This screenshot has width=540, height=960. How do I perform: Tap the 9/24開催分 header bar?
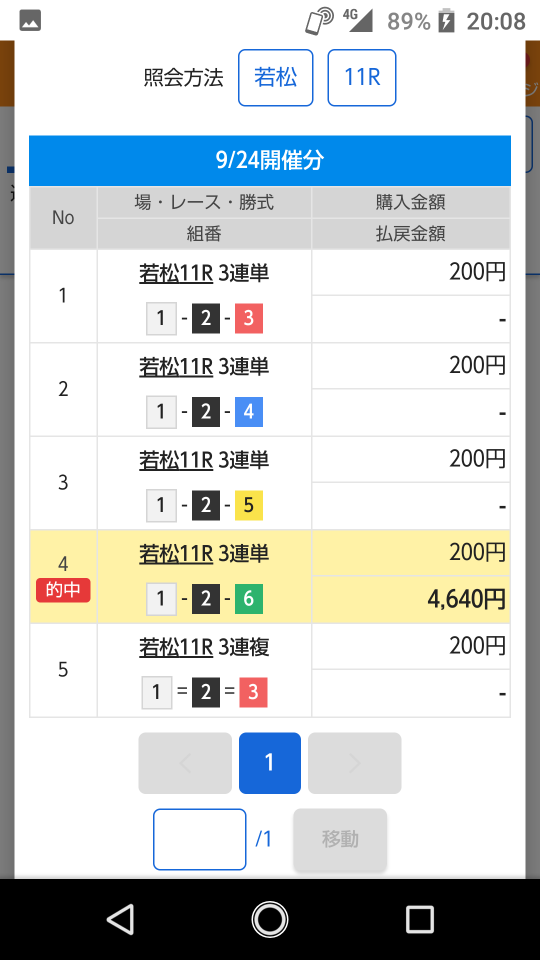270,160
